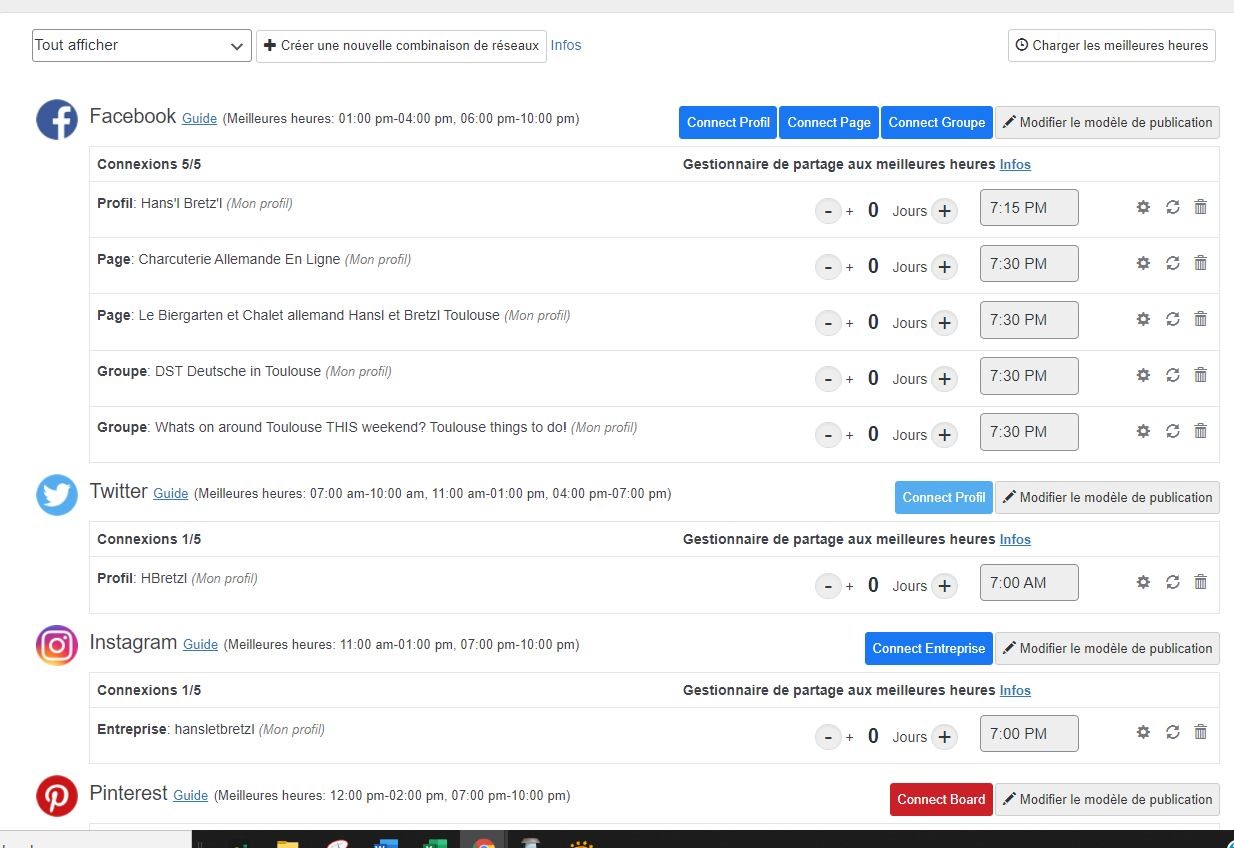This screenshot has height=848, width=1234.
Task: Change Twitter's 7:00 AM posting time
Action: [1028, 583]
